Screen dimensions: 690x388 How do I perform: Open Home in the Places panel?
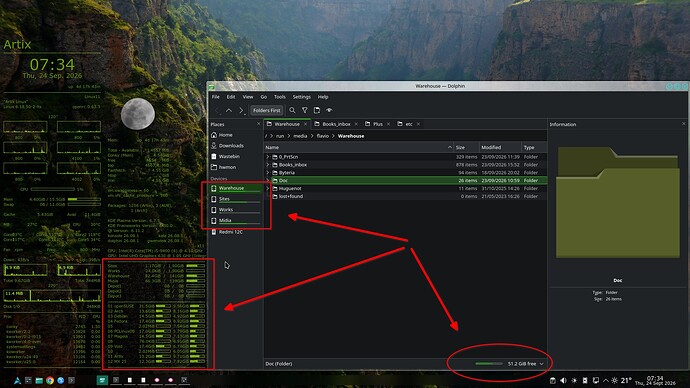235,135
